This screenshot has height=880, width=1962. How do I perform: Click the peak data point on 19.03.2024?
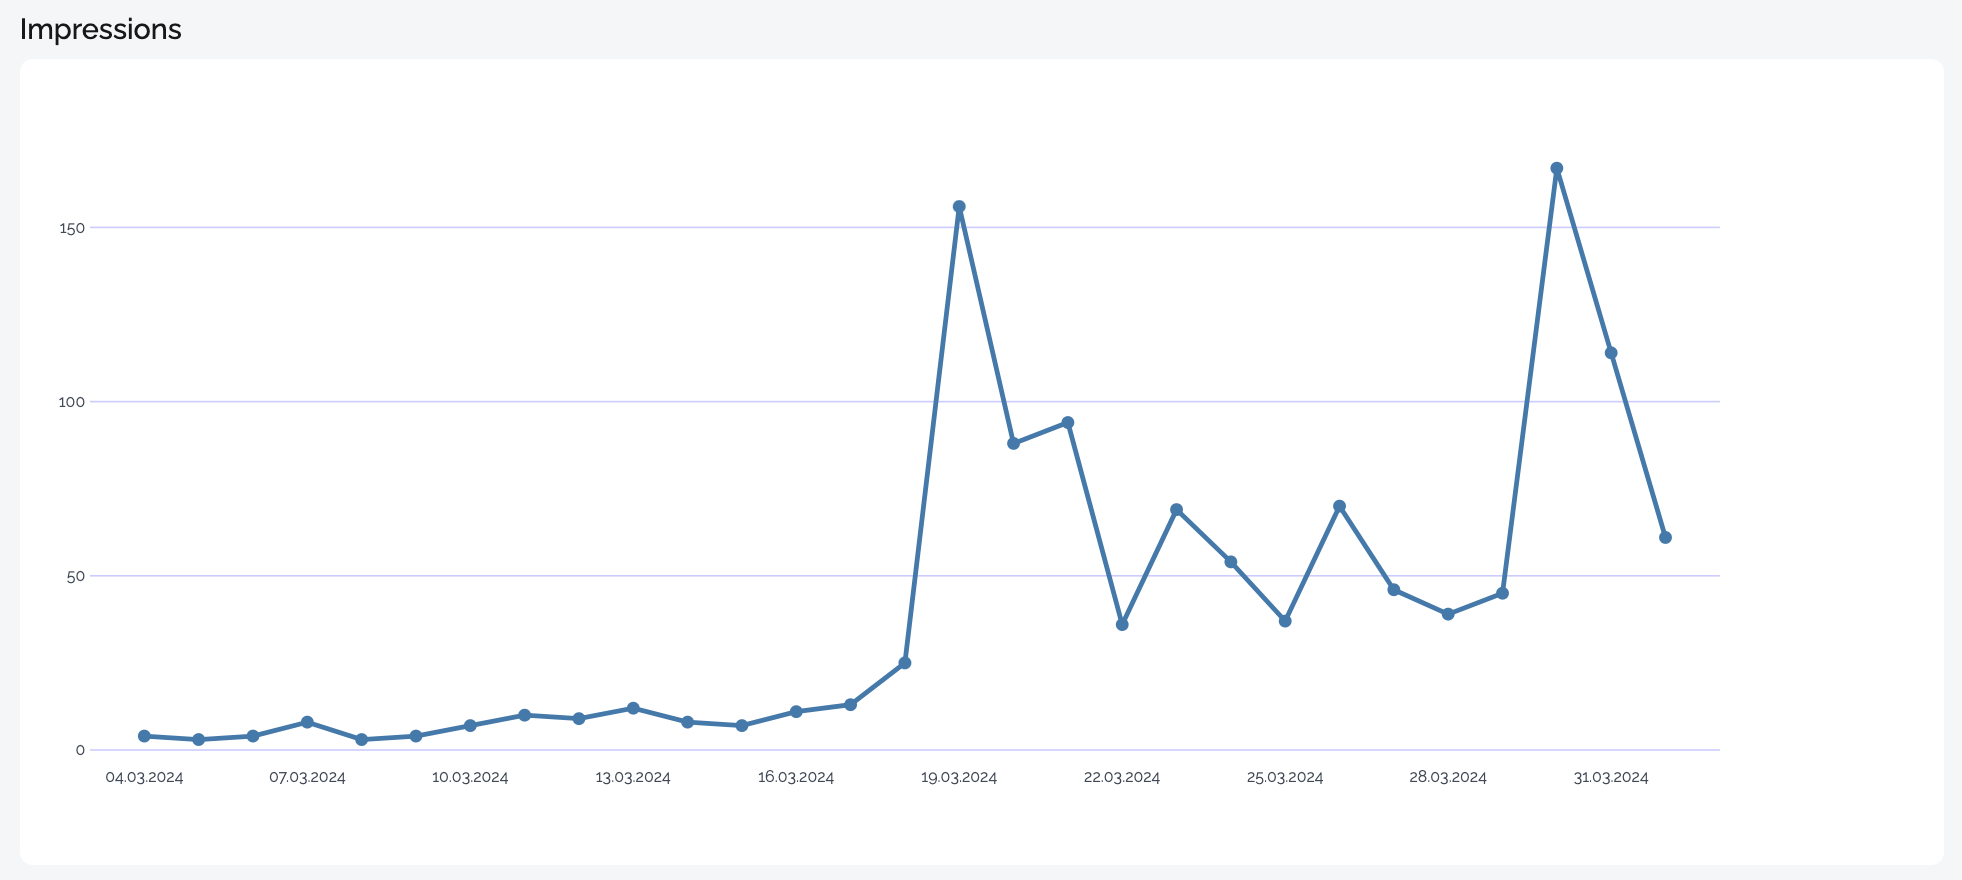959,207
